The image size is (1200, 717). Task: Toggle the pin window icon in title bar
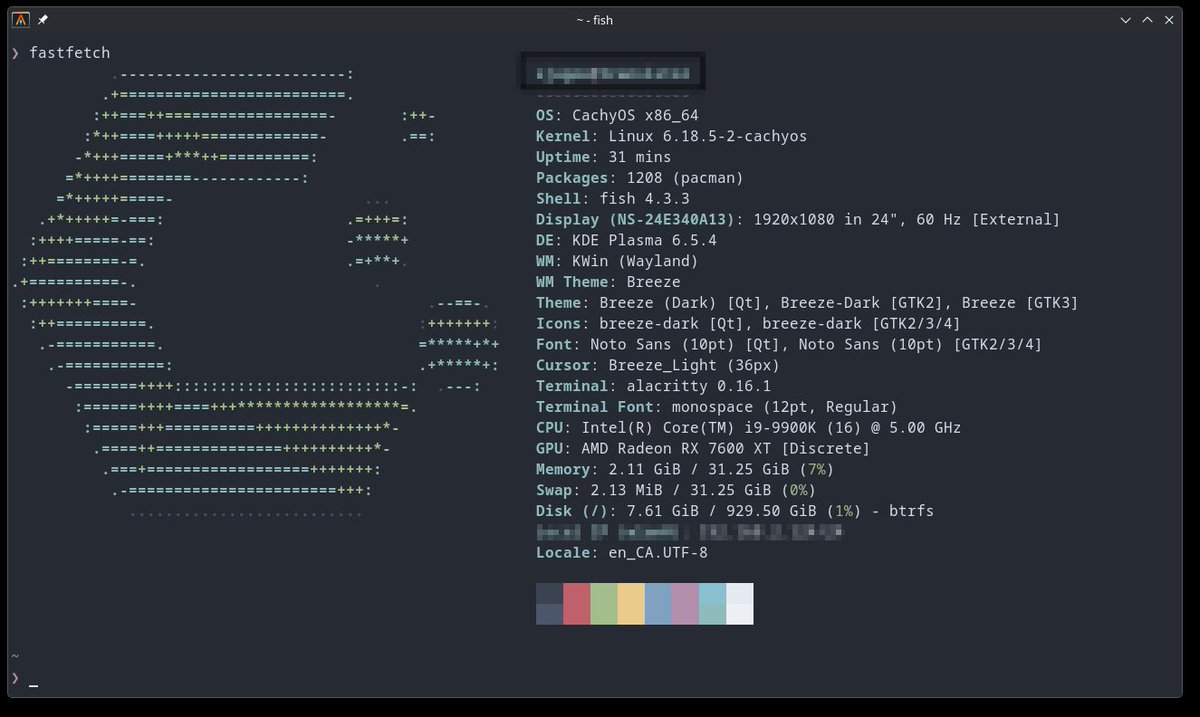click(43, 19)
